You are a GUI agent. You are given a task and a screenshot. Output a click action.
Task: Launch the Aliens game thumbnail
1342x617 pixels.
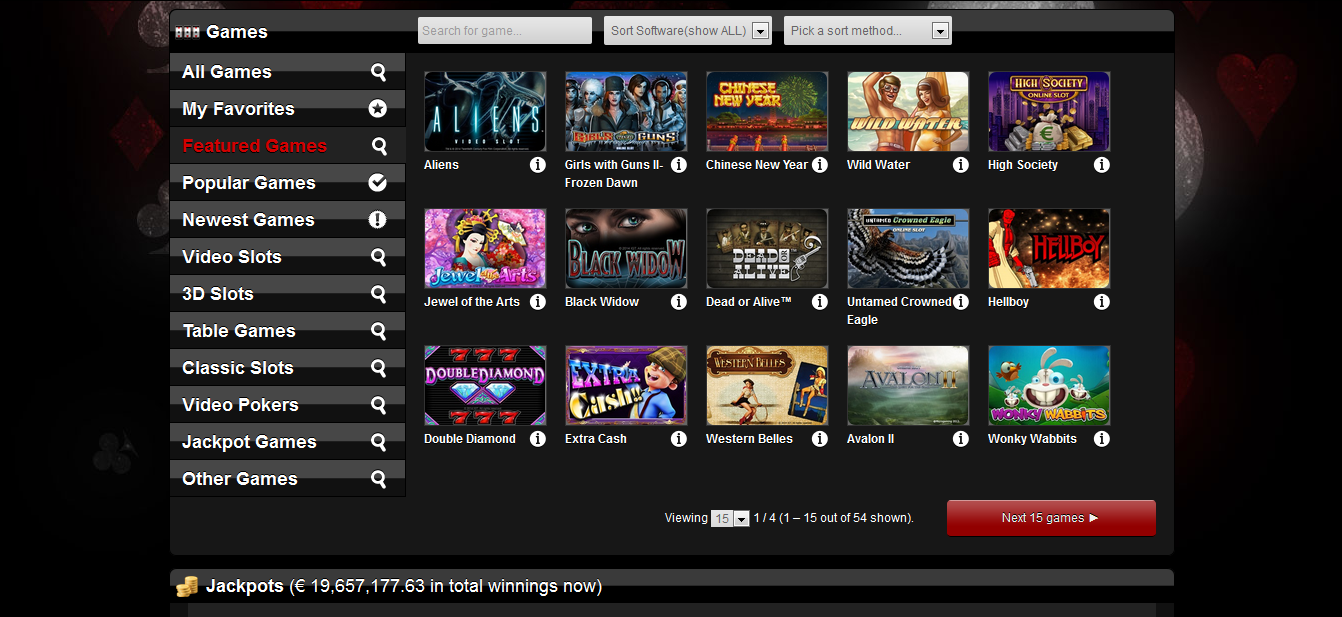click(x=485, y=111)
